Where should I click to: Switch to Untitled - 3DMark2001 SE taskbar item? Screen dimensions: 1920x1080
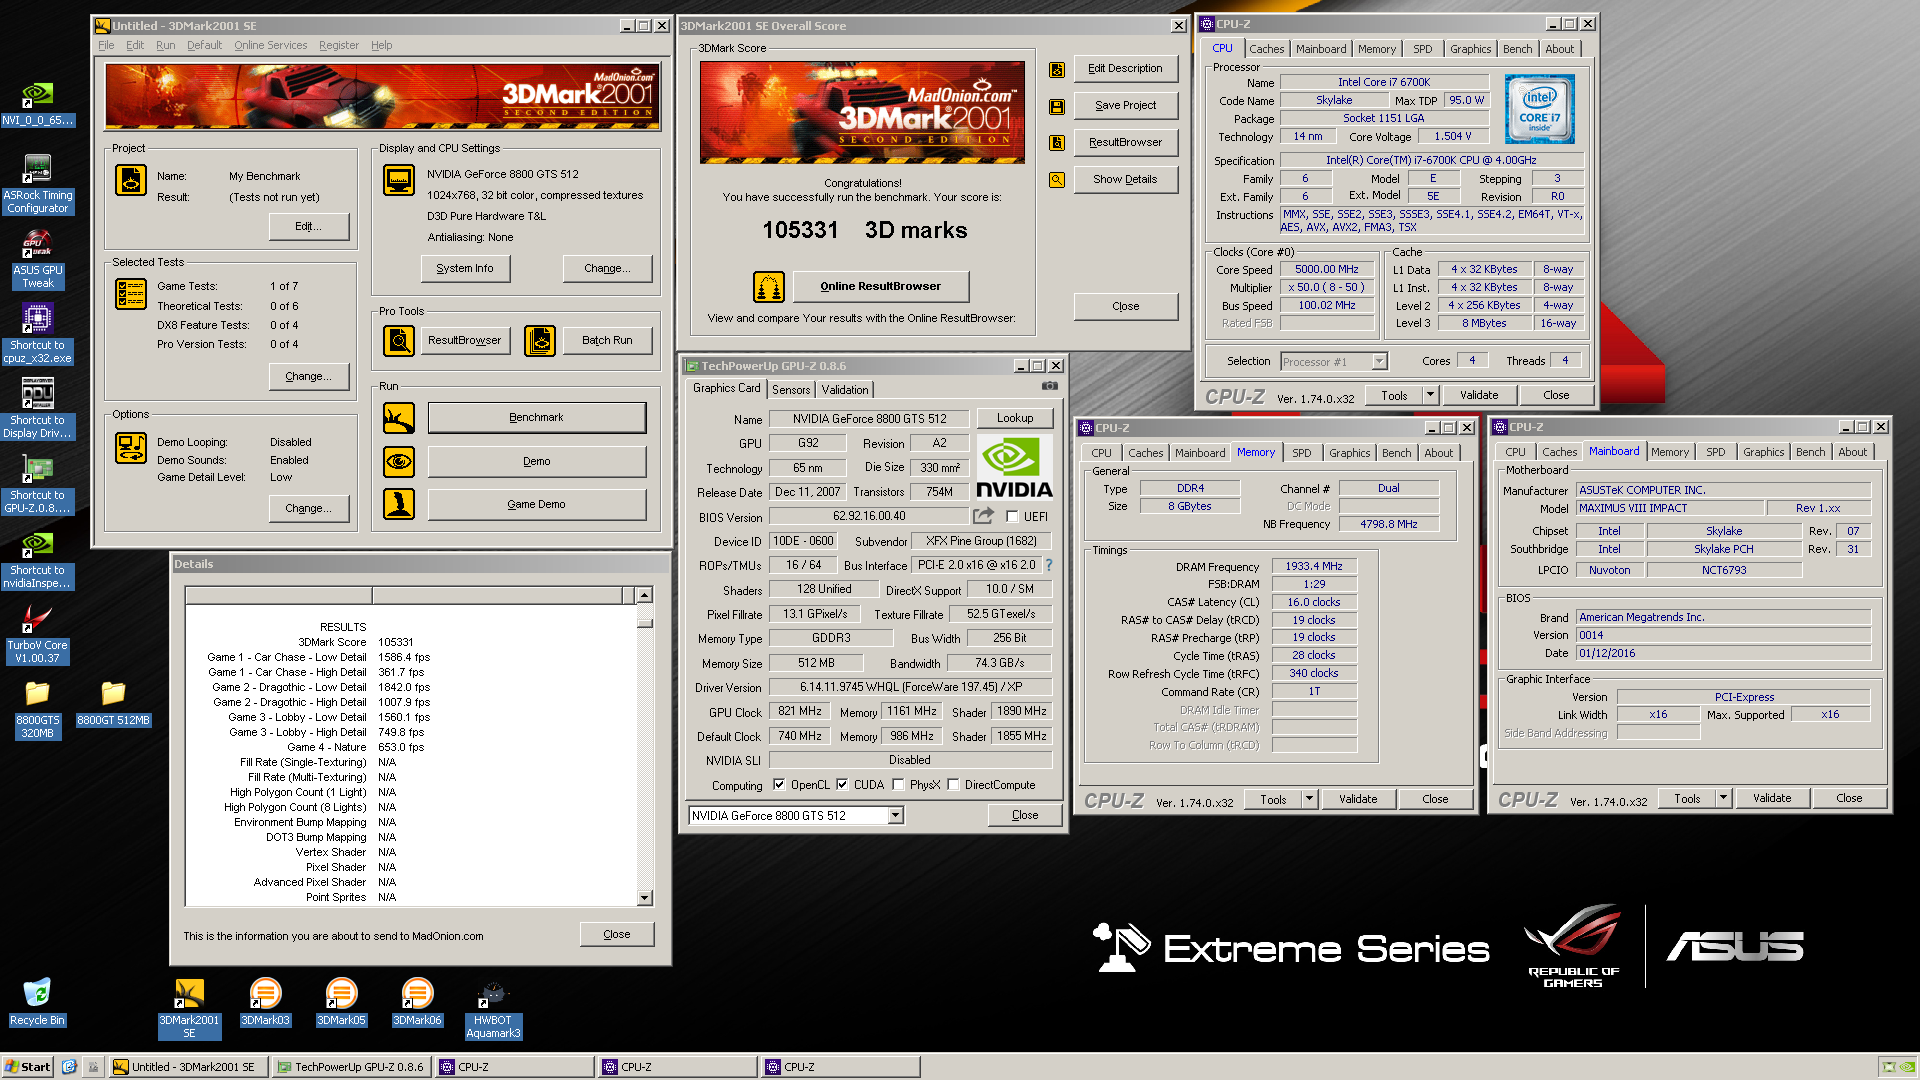coord(188,1067)
